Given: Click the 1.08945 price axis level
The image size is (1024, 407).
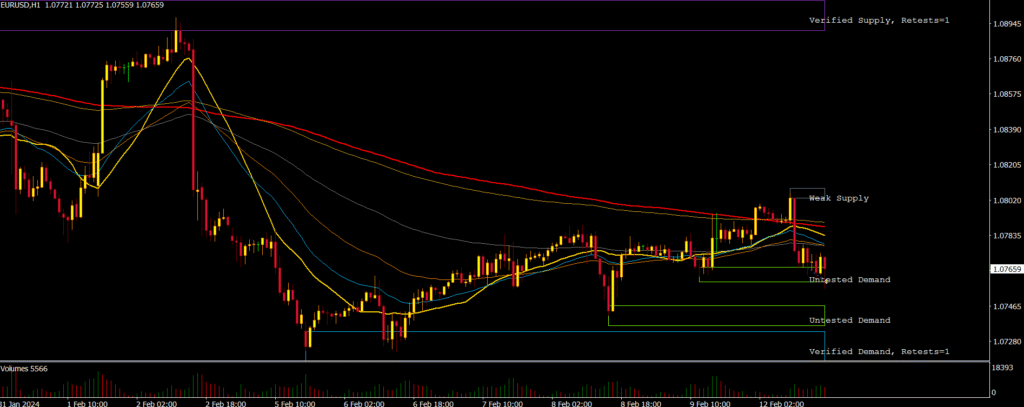Looking at the screenshot, I should [x=1004, y=22].
